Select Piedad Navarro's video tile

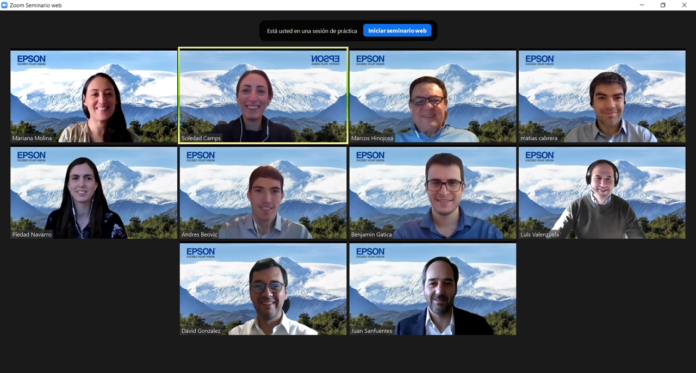point(94,193)
